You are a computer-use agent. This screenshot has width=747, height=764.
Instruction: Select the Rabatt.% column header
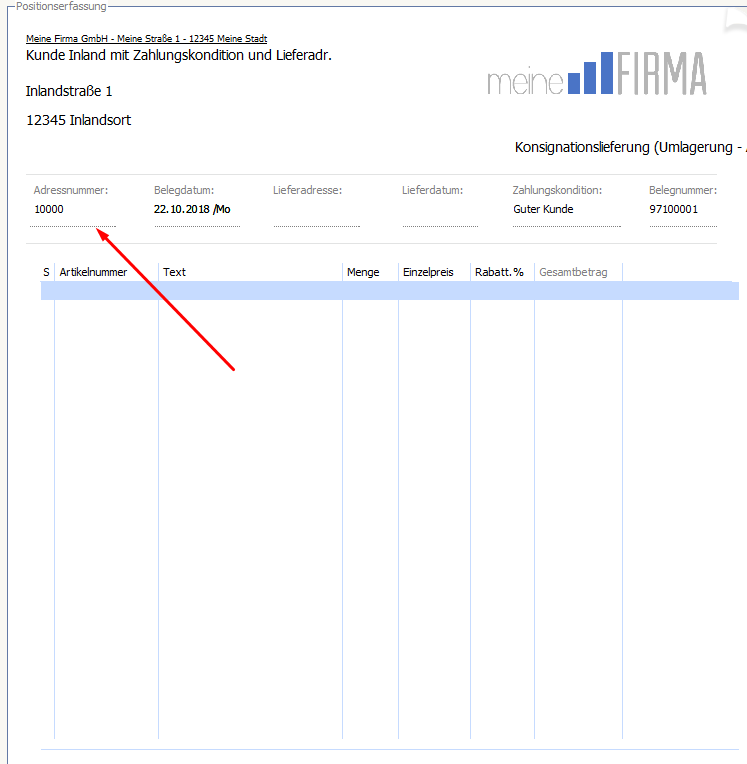502,272
